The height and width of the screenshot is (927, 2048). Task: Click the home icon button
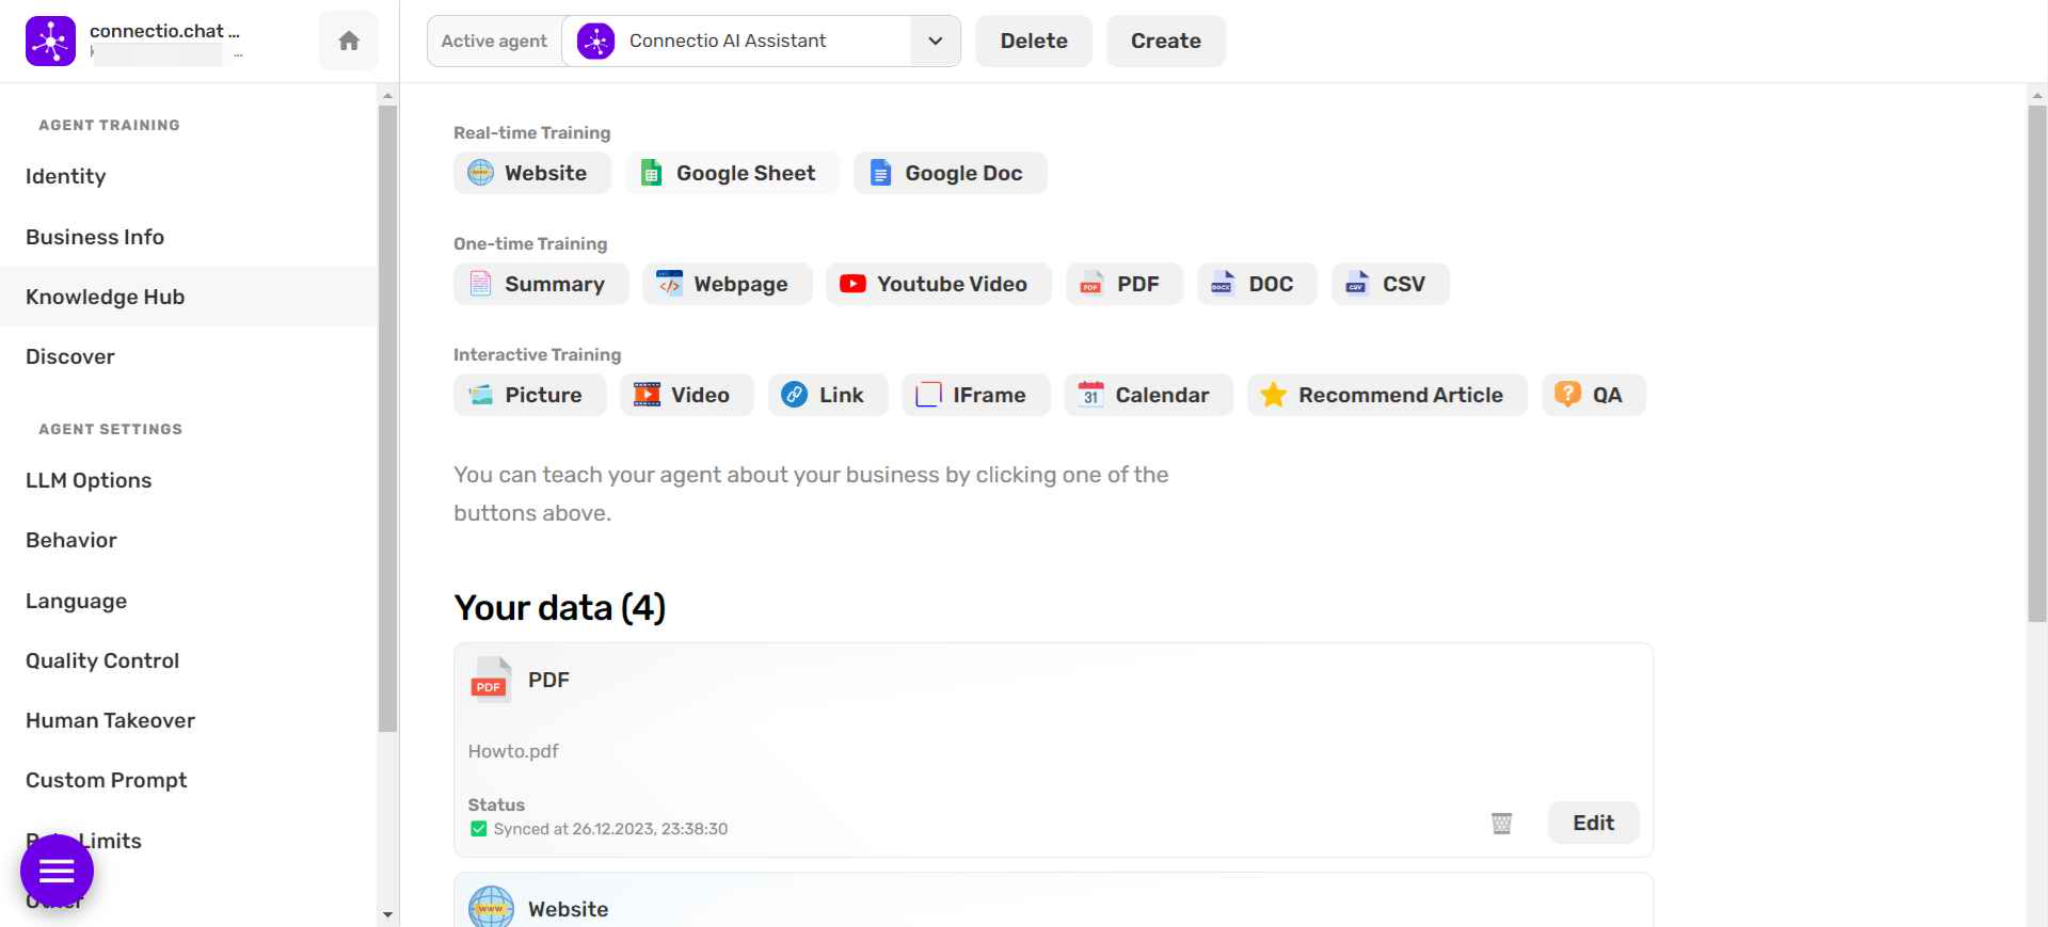[348, 41]
